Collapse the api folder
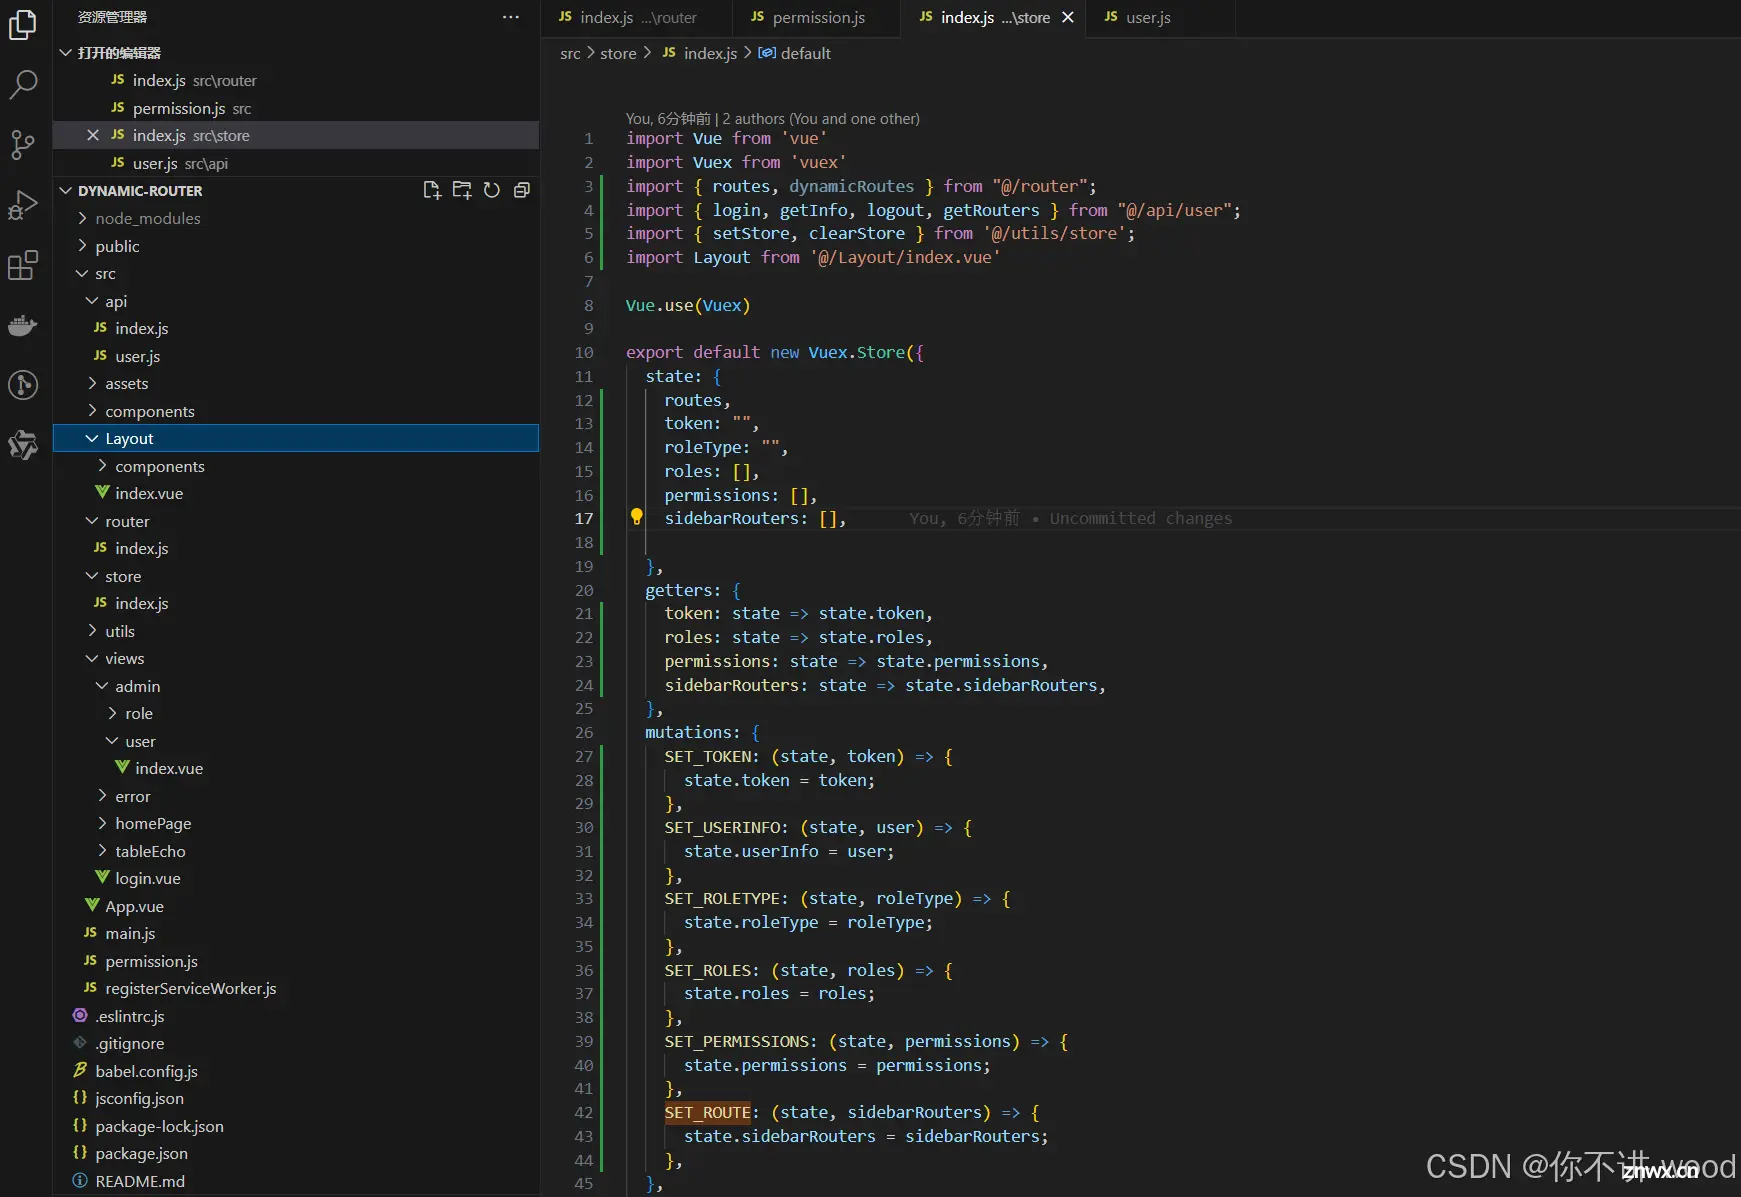 tap(296, 301)
